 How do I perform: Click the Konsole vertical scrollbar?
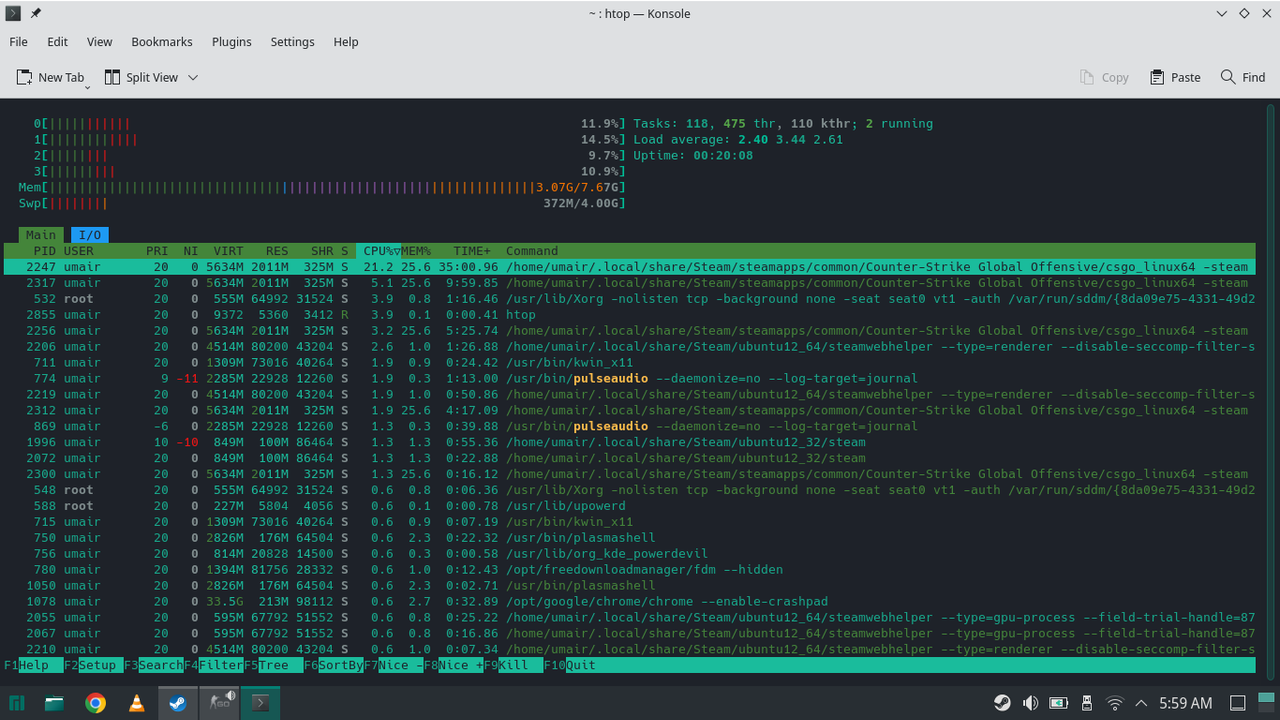1271,390
